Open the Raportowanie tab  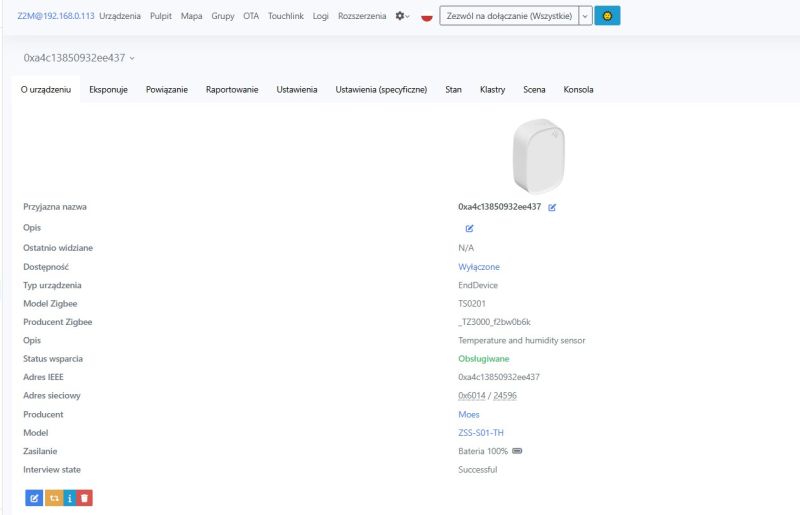coord(232,89)
